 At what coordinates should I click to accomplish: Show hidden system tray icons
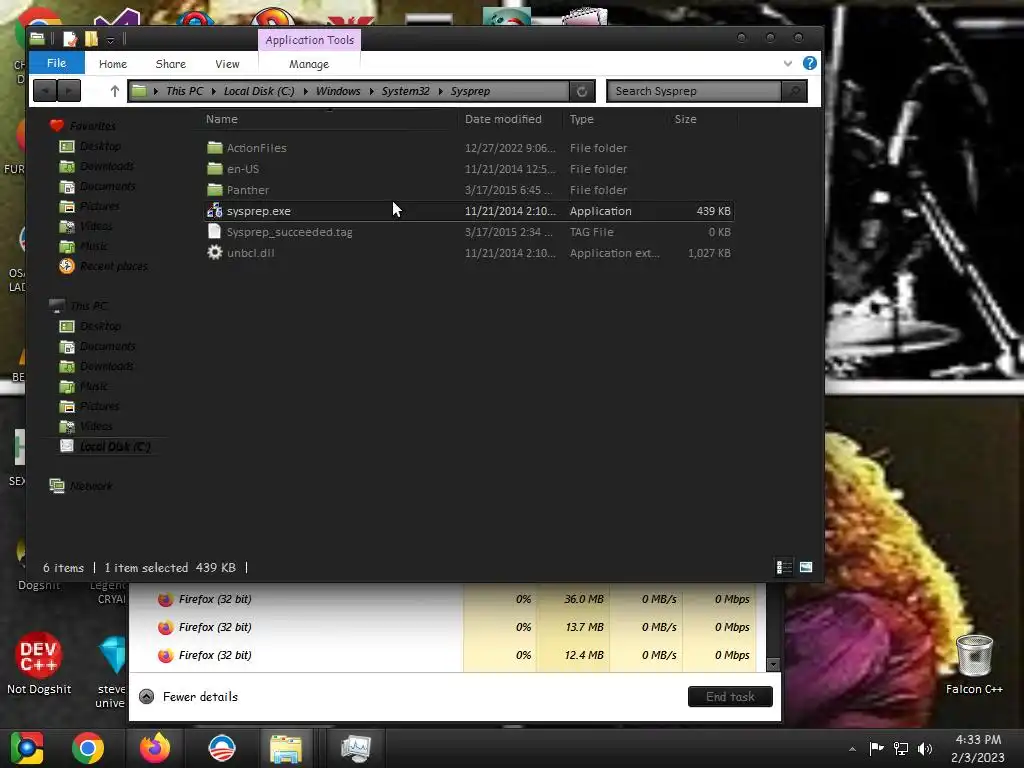click(852, 749)
